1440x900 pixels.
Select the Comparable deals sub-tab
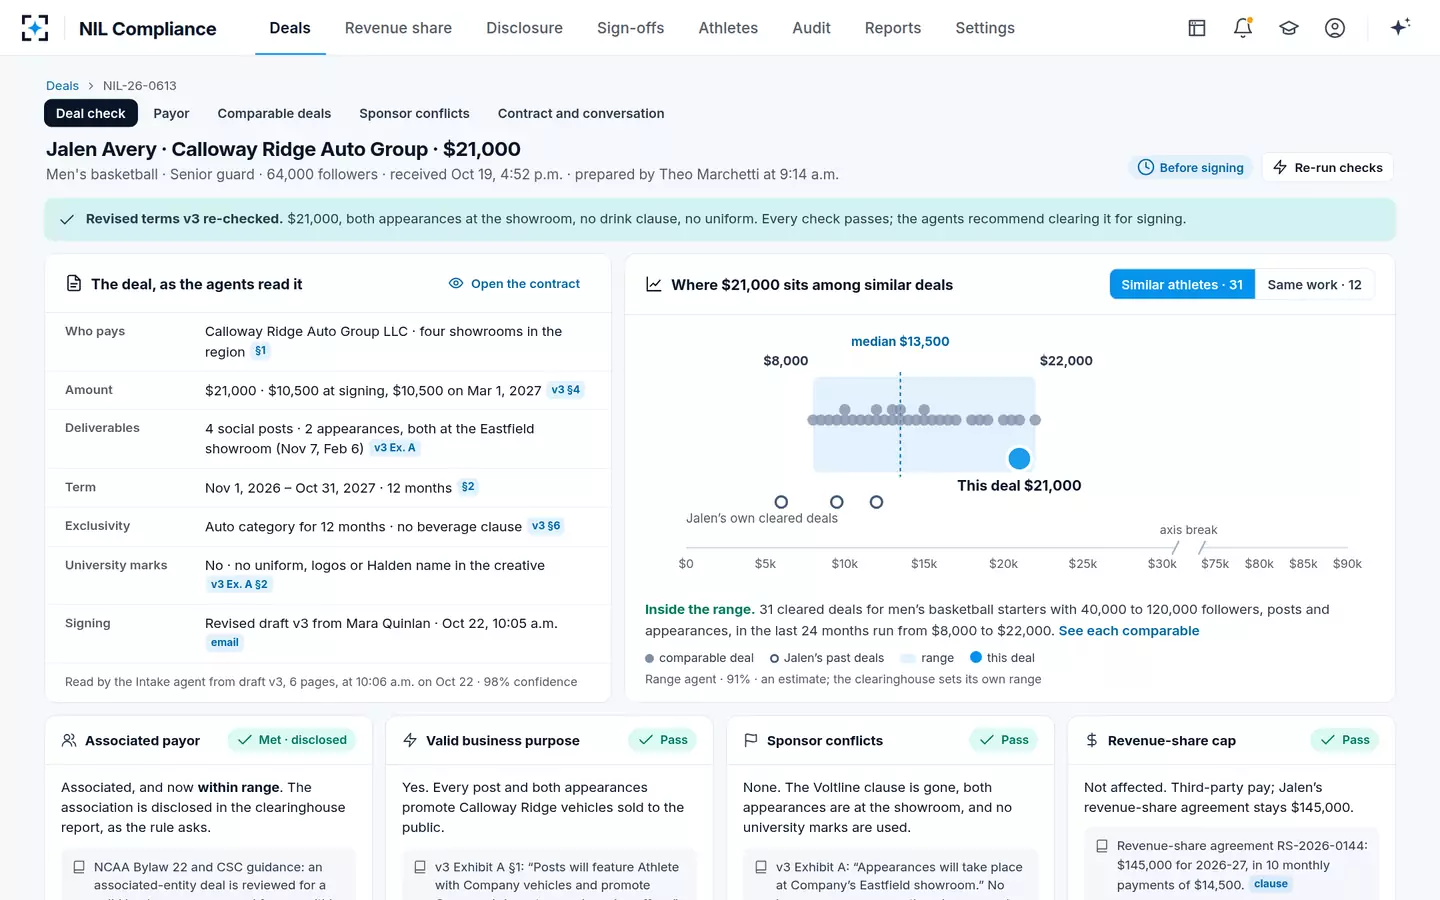[274, 113]
